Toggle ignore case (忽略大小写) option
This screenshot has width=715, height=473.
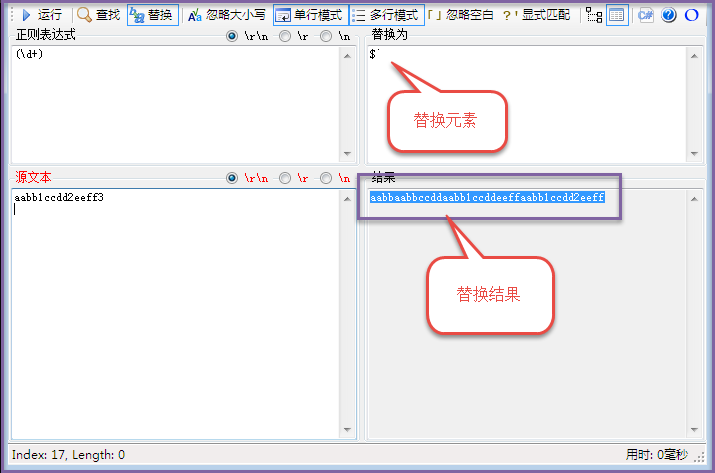click(x=226, y=15)
